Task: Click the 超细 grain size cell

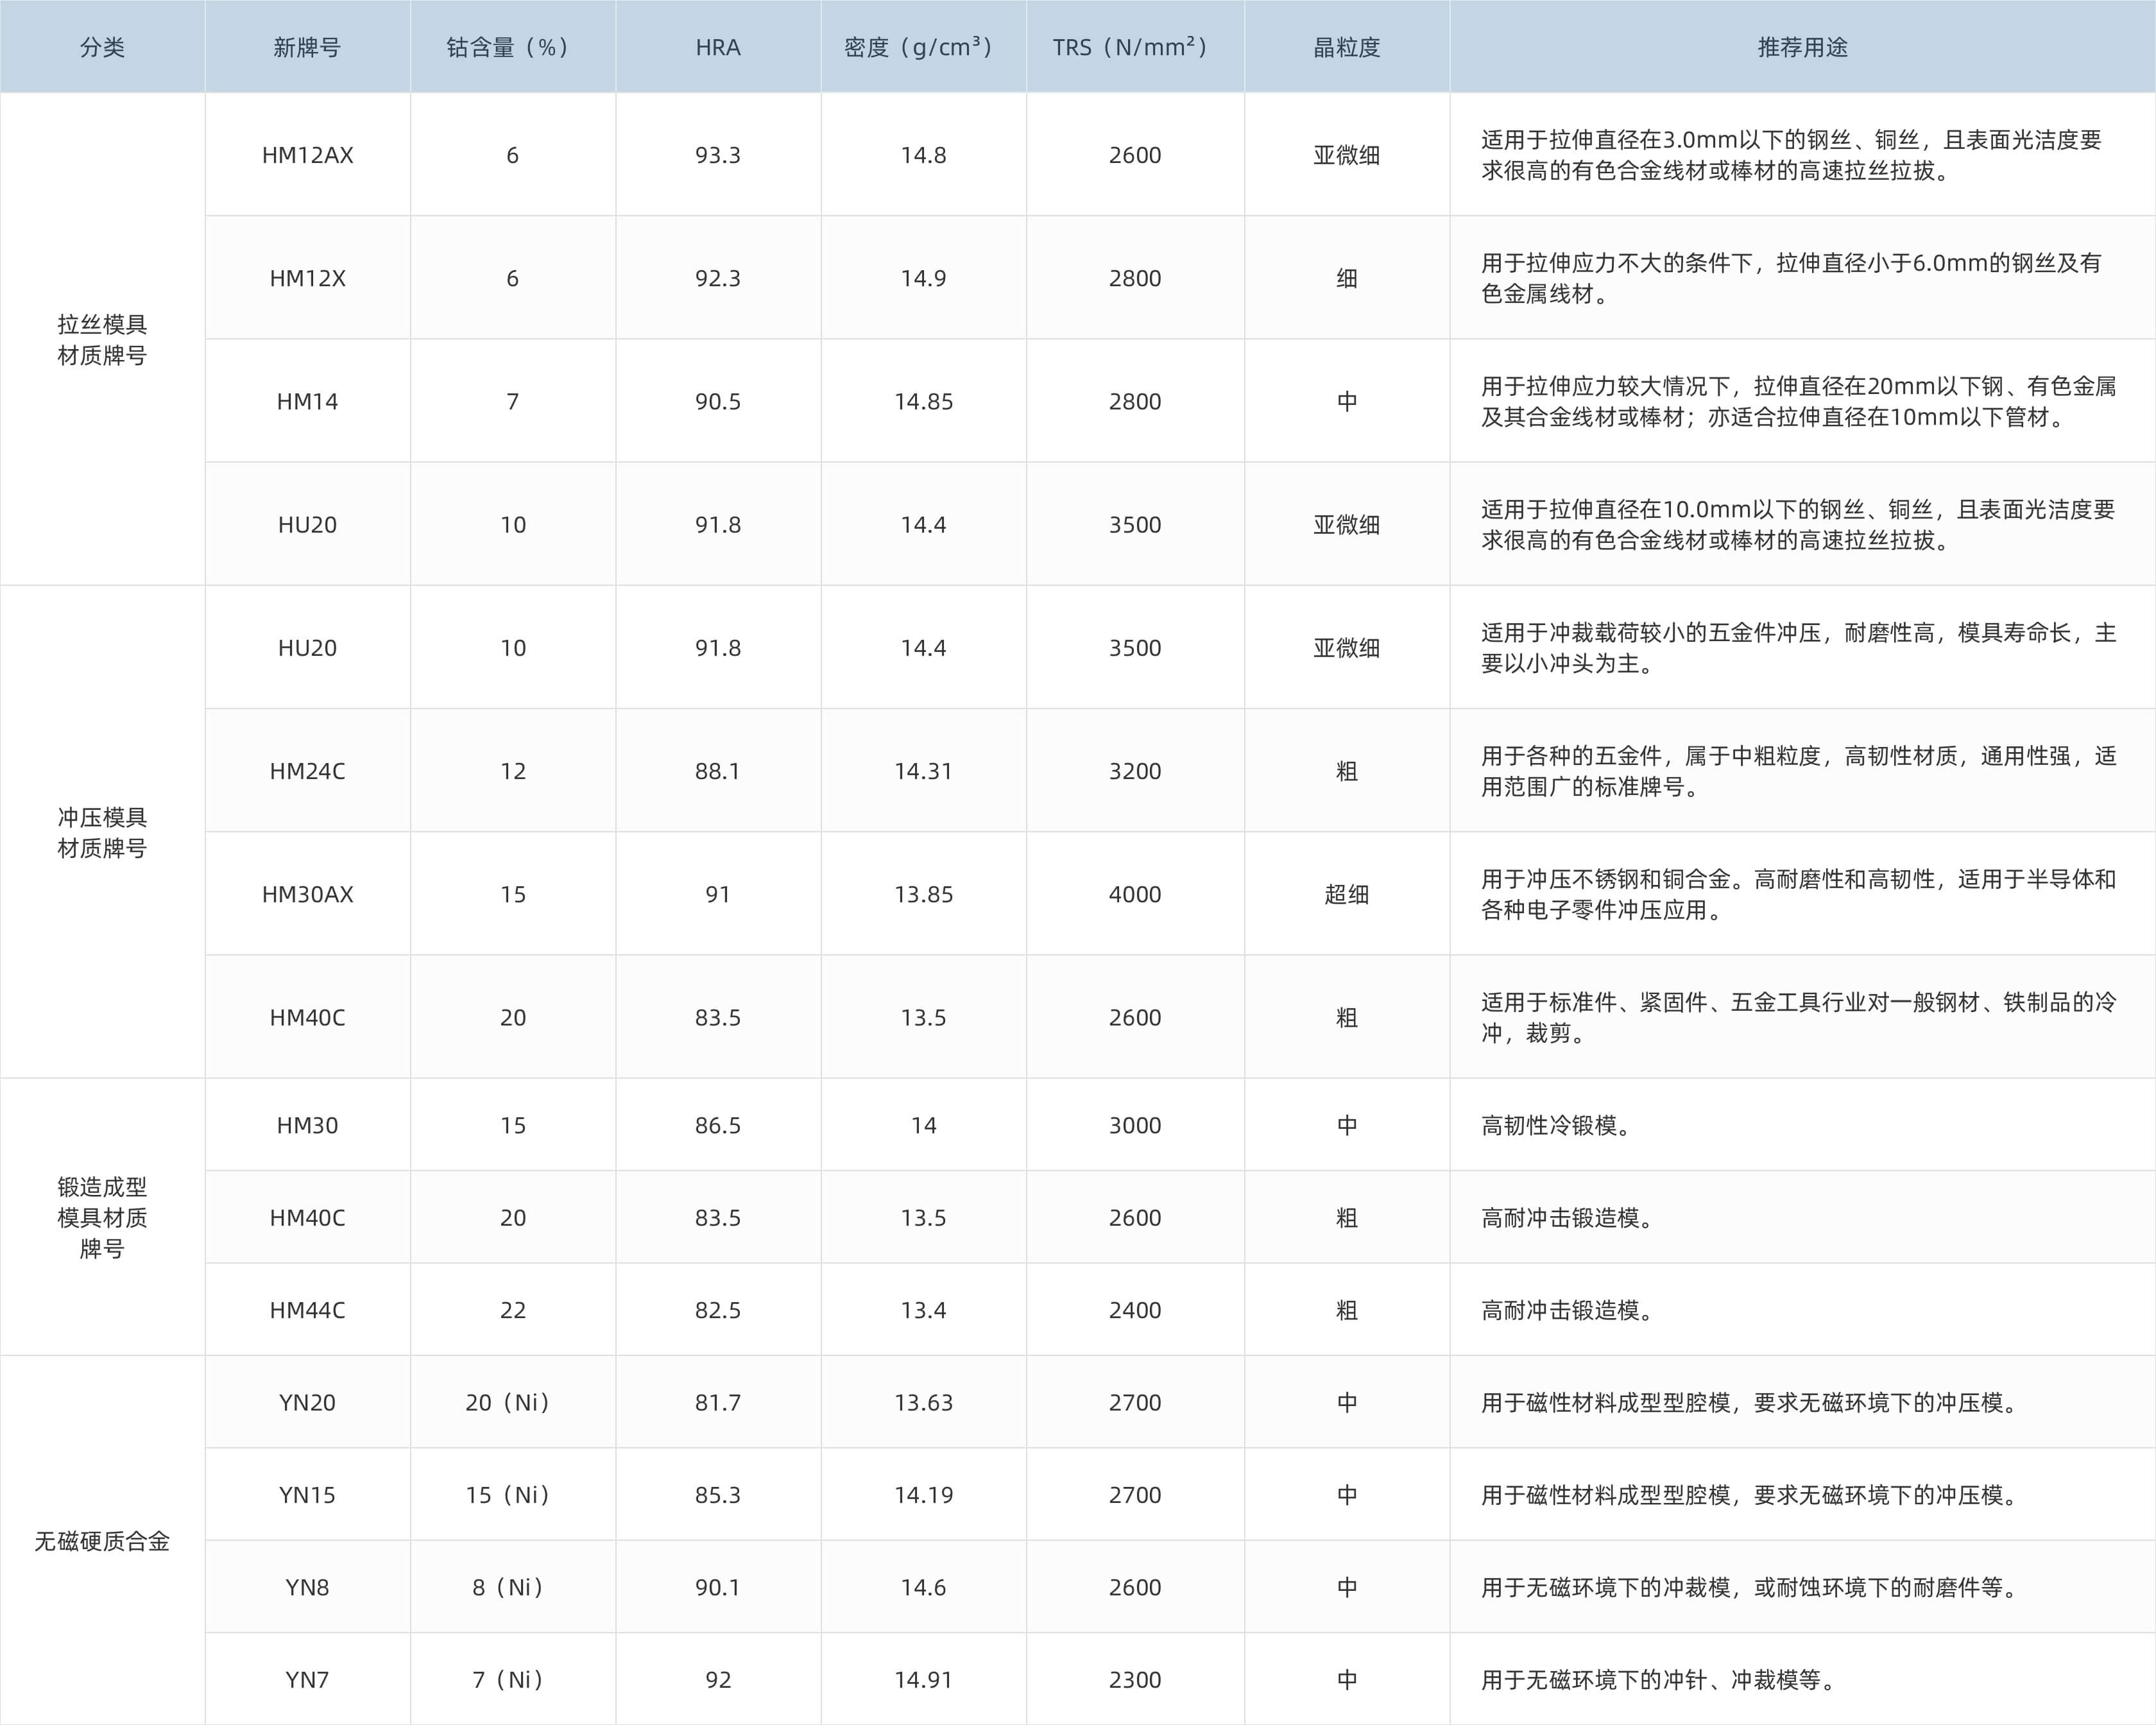Action: pos(1346,894)
